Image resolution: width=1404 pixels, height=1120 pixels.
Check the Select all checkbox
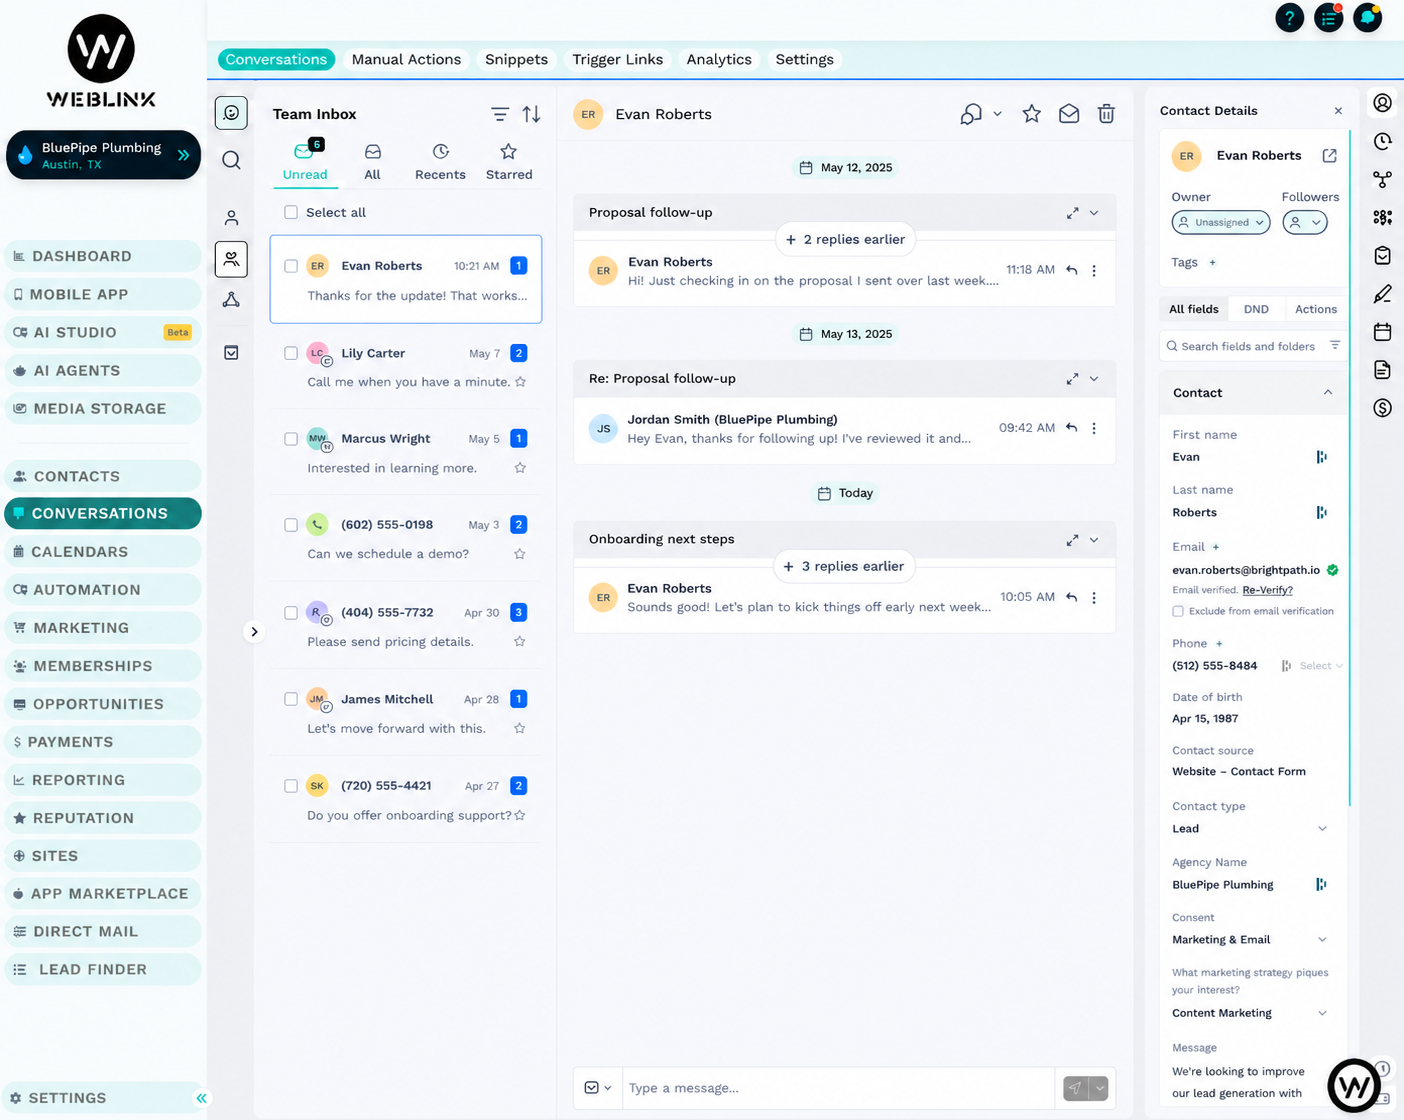point(291,212)
